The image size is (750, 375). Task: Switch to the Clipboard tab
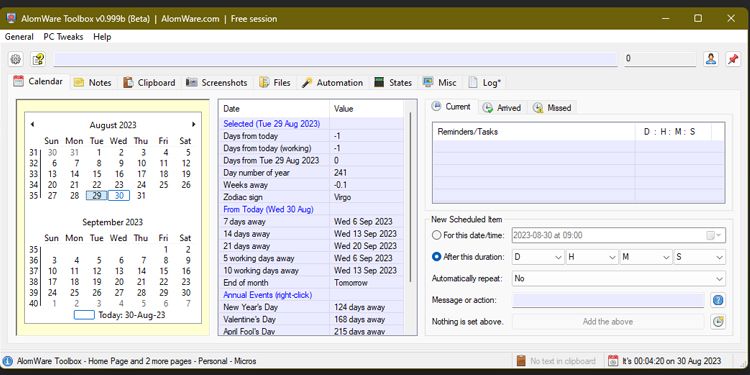(x=149, y=82)
